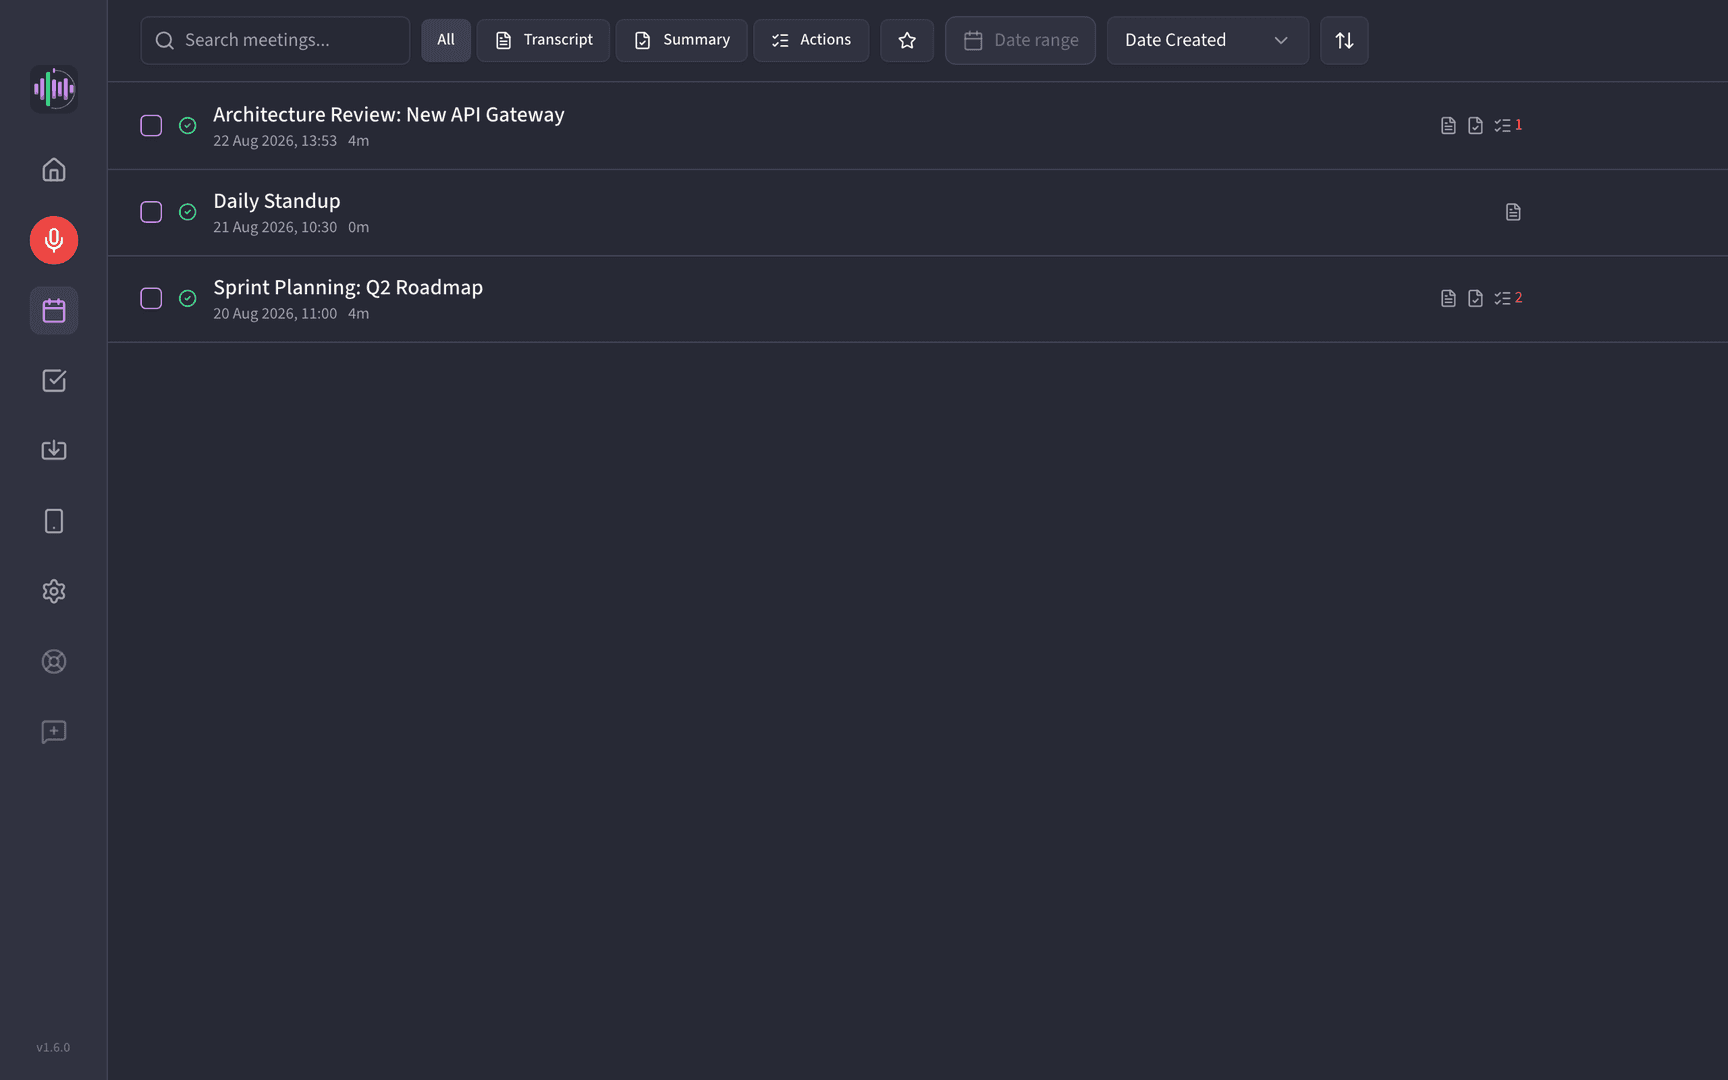
Task: Open the import download sidebar icon
Action: click(x=54, y=451)
